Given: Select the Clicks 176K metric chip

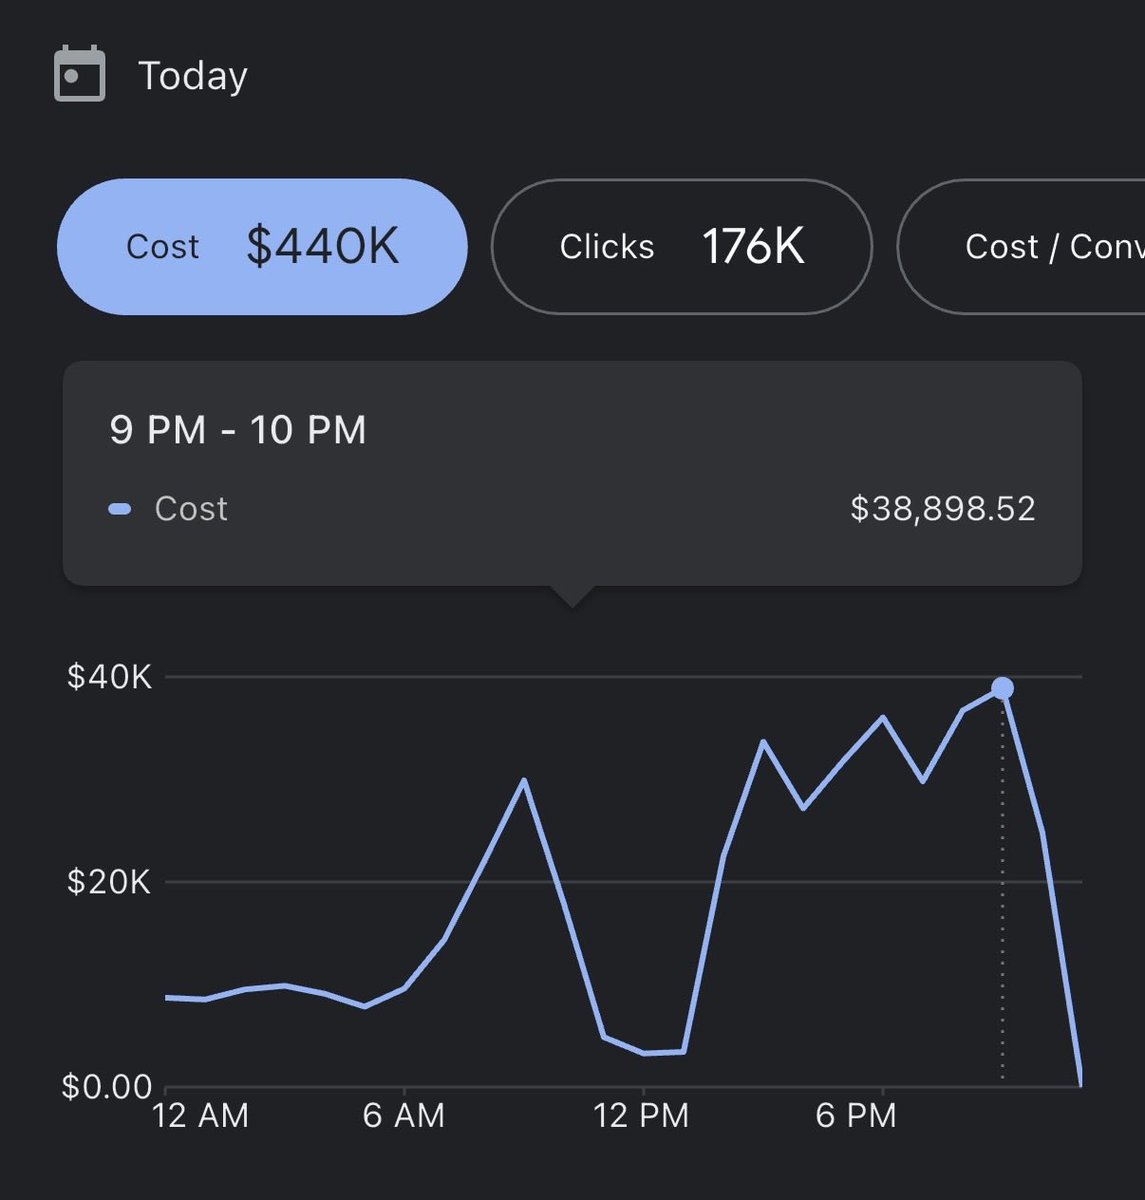Looking at the screenshot, I should (x=682, y=247).
